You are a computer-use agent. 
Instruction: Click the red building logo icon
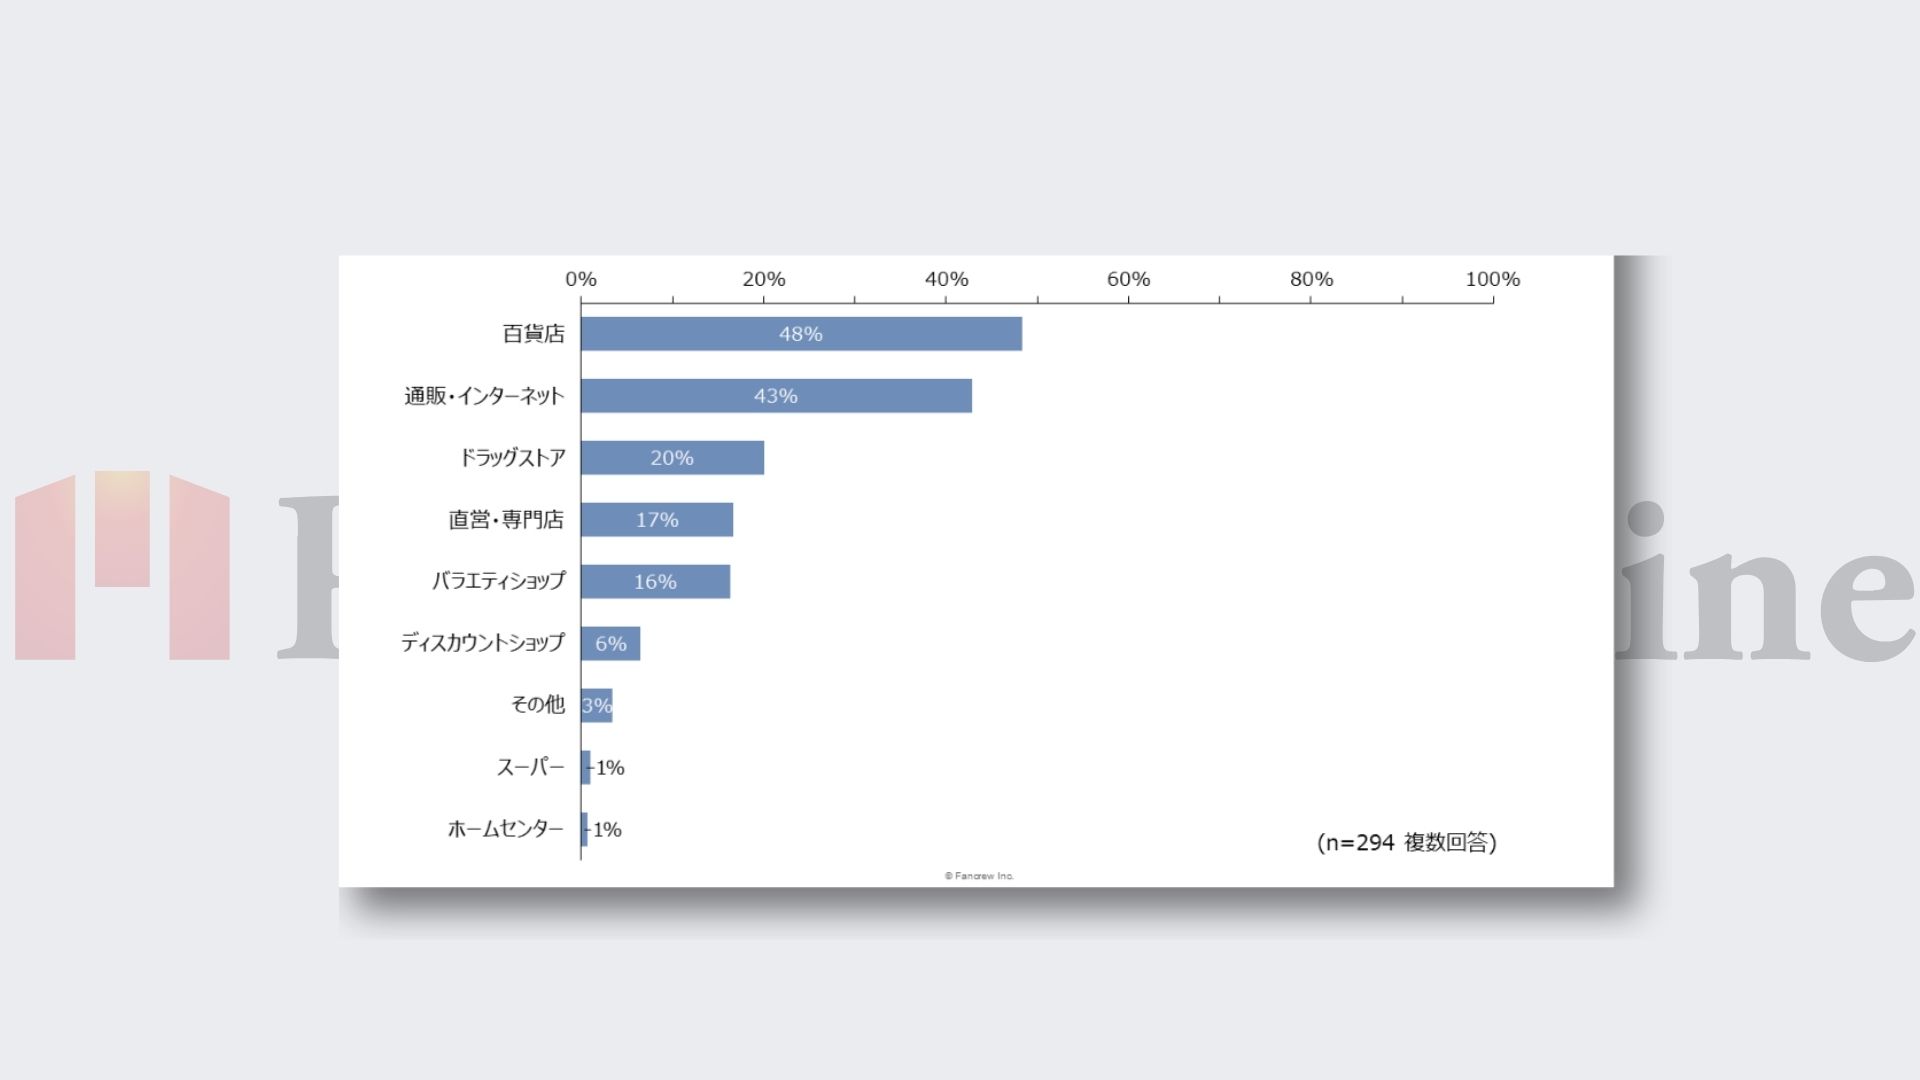click(x=122, y=566)
